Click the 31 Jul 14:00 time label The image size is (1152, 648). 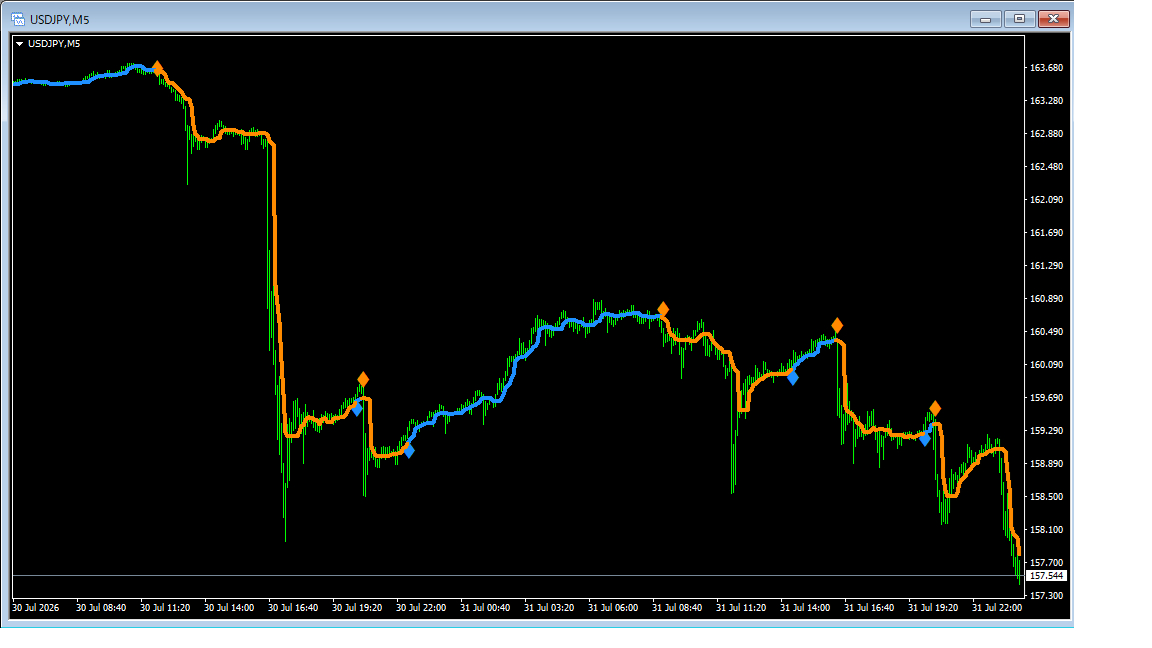tap(804, 608)
